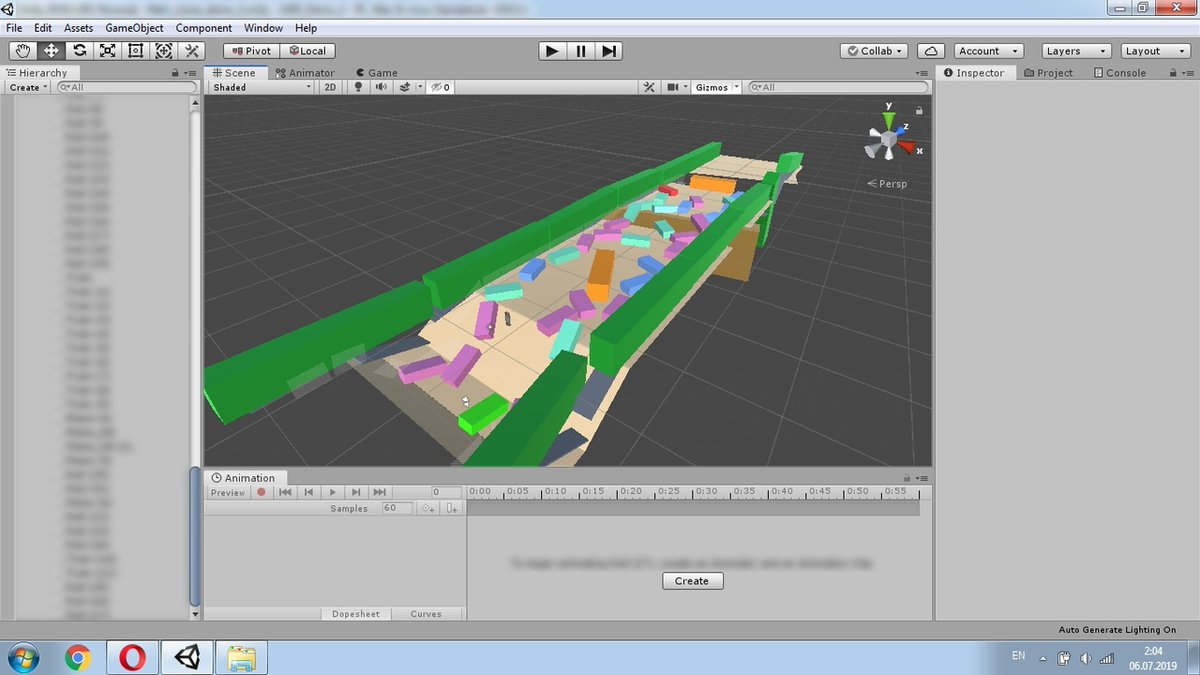
Task: Open the Shaded draw mode dropdown
Action: coord(262,87)
